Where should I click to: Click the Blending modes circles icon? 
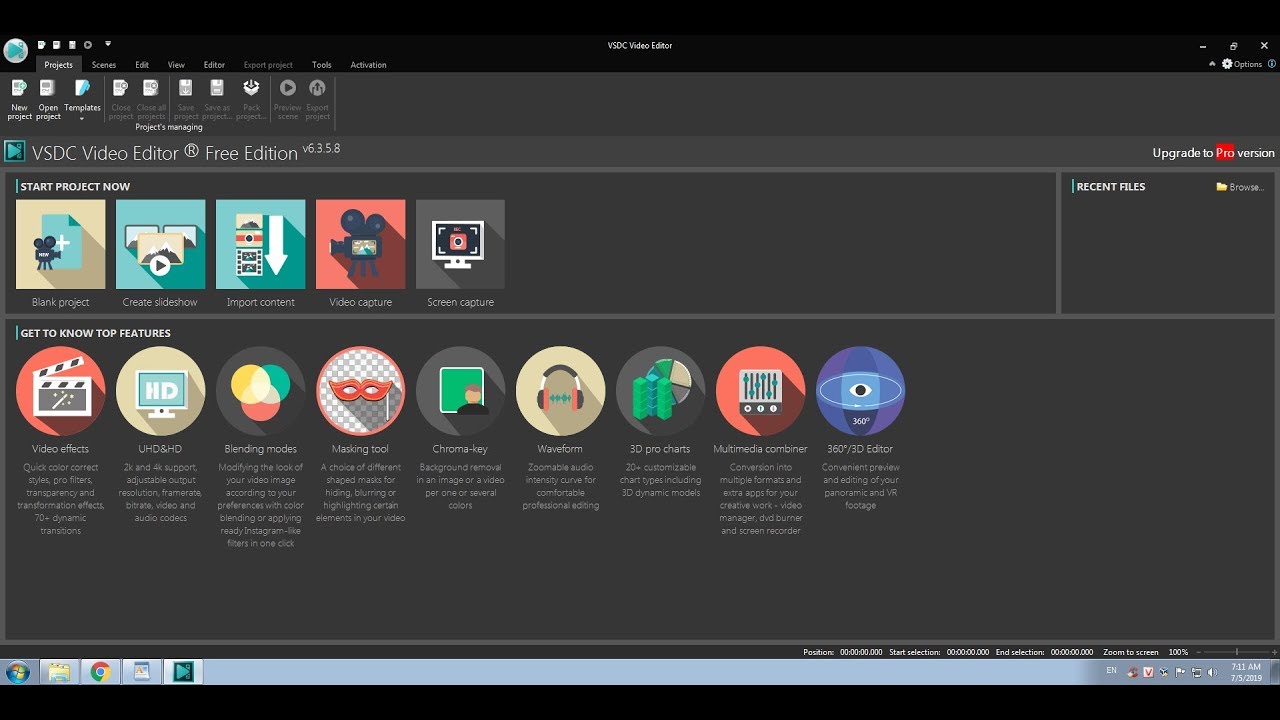260,391
